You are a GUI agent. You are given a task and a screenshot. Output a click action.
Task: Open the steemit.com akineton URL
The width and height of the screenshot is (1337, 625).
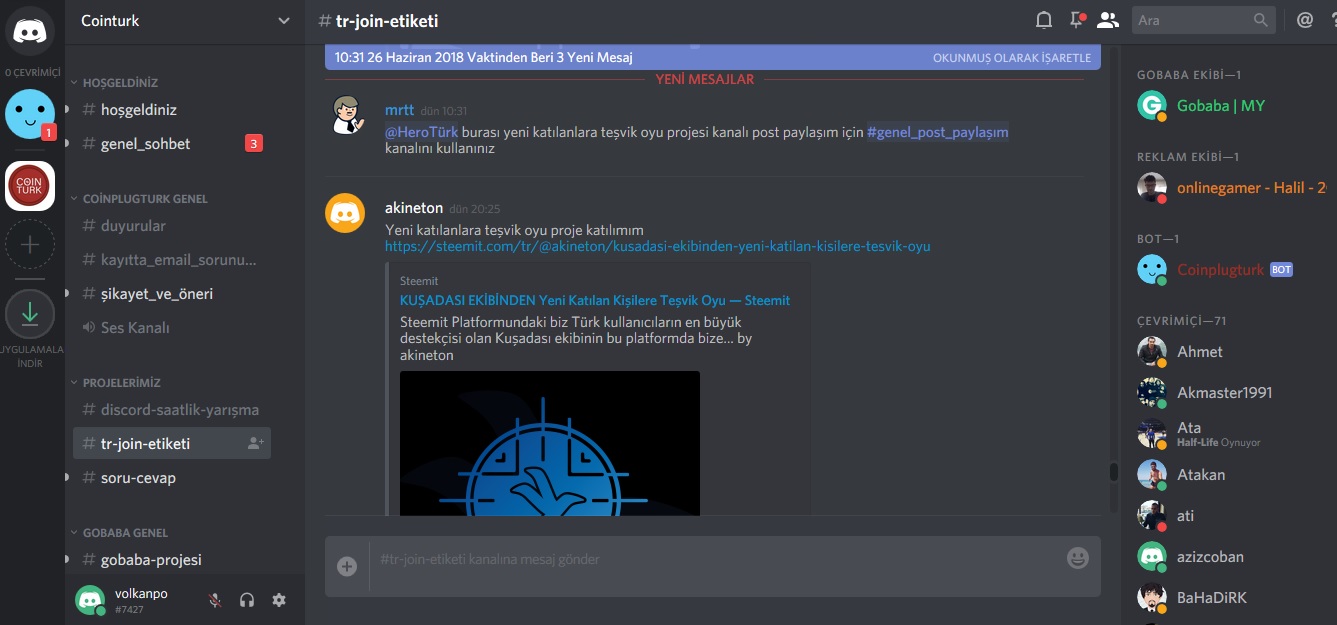658,246
